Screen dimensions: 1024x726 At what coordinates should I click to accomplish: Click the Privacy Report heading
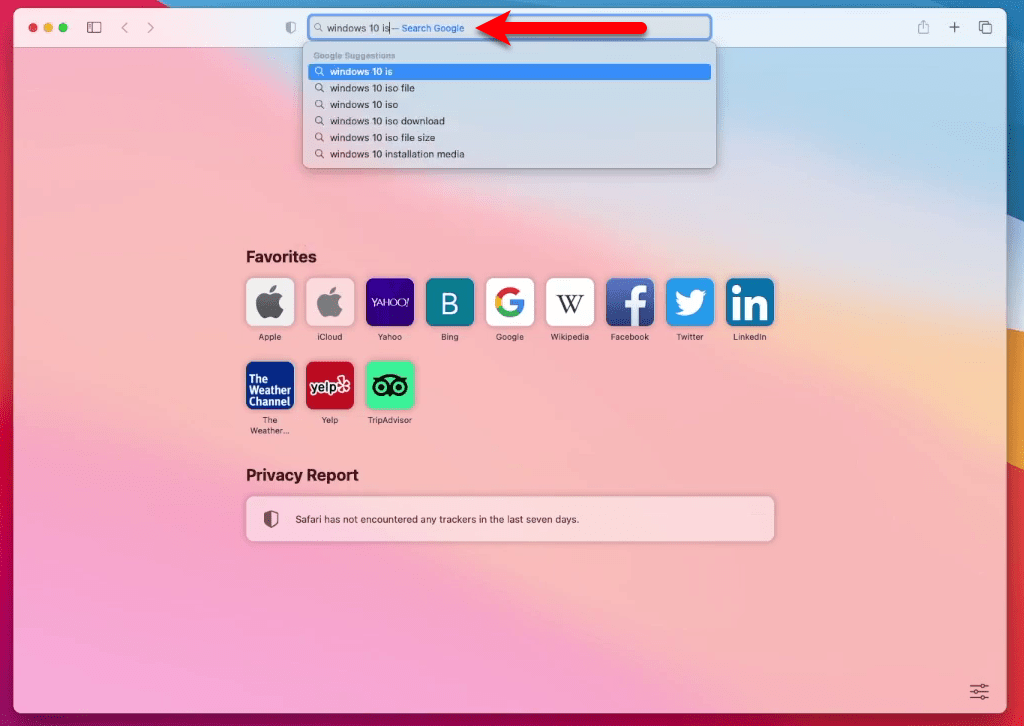tap(302, 475)
